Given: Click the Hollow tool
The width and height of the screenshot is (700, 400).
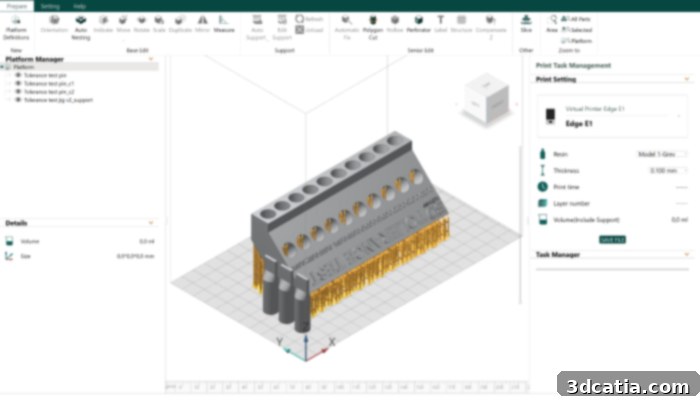Looking at the screenshot, I should click(x=395, y=24).
